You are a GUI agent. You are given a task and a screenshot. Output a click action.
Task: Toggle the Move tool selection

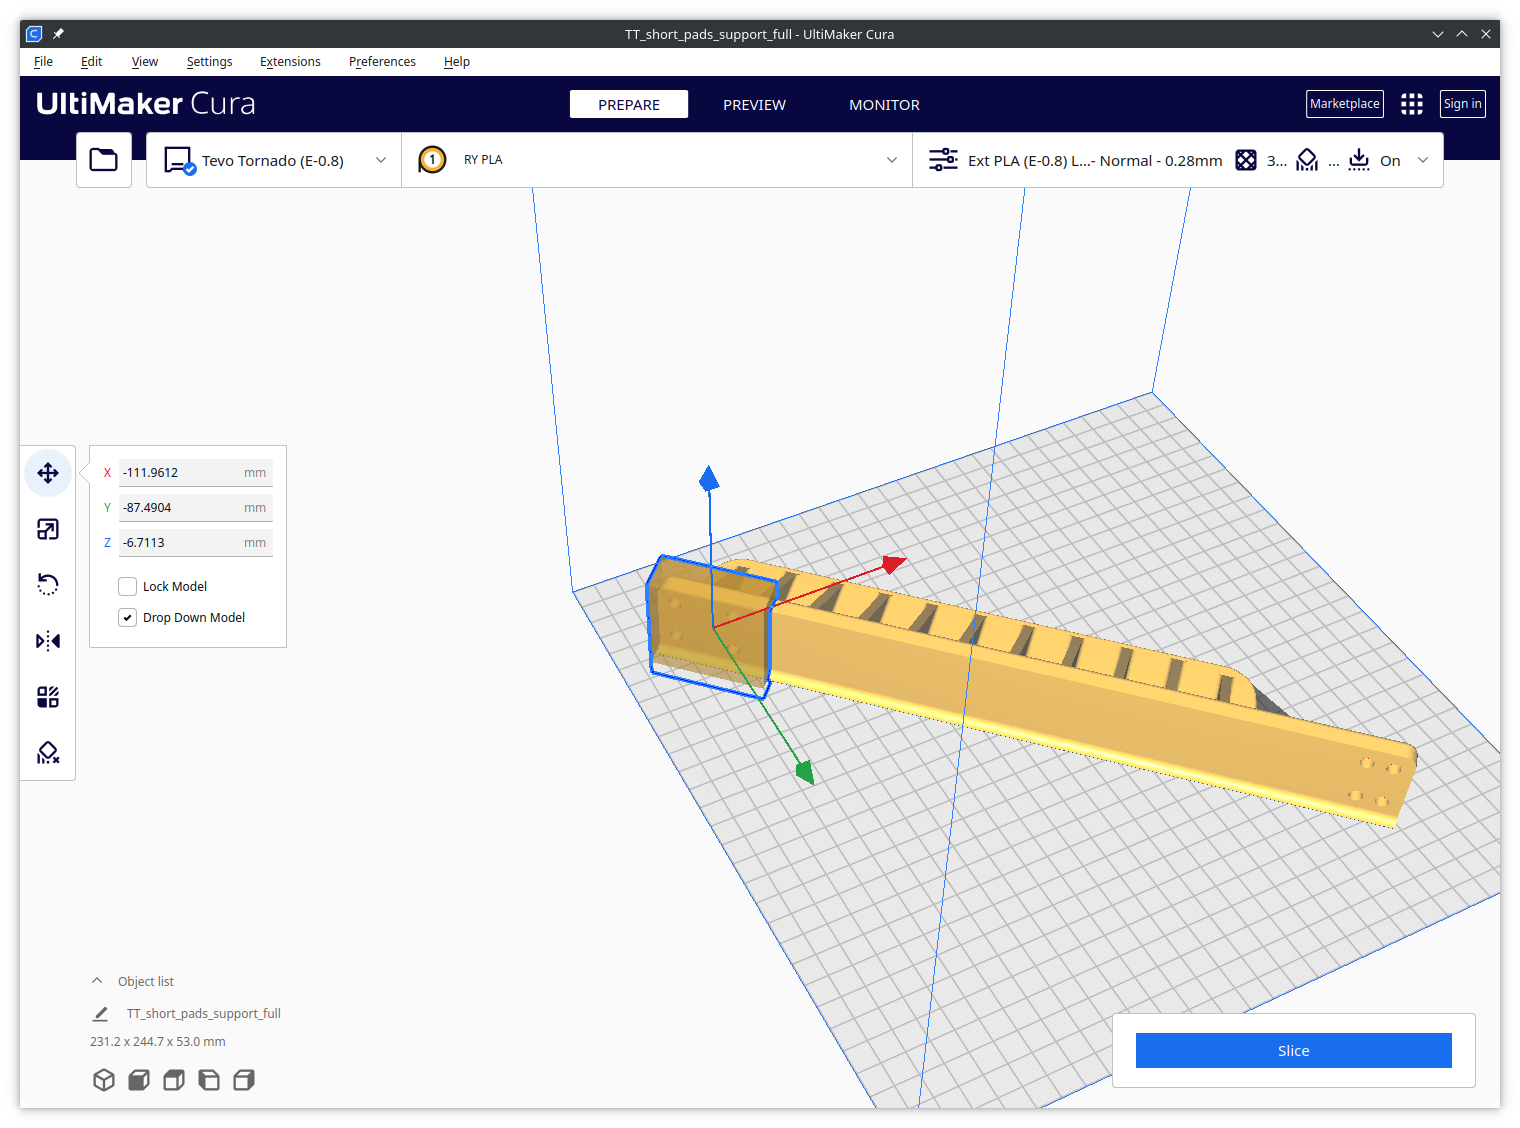click(x=47, y=472)
